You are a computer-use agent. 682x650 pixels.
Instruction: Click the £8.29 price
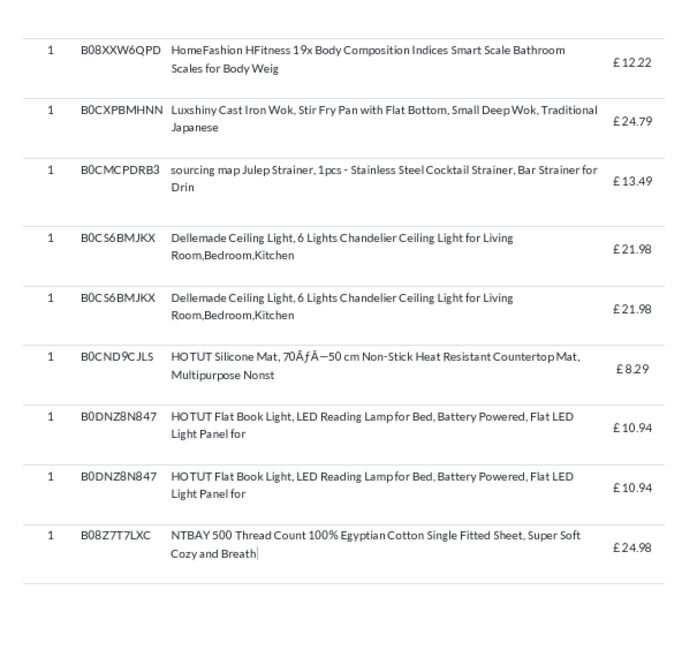pos(632,369)
